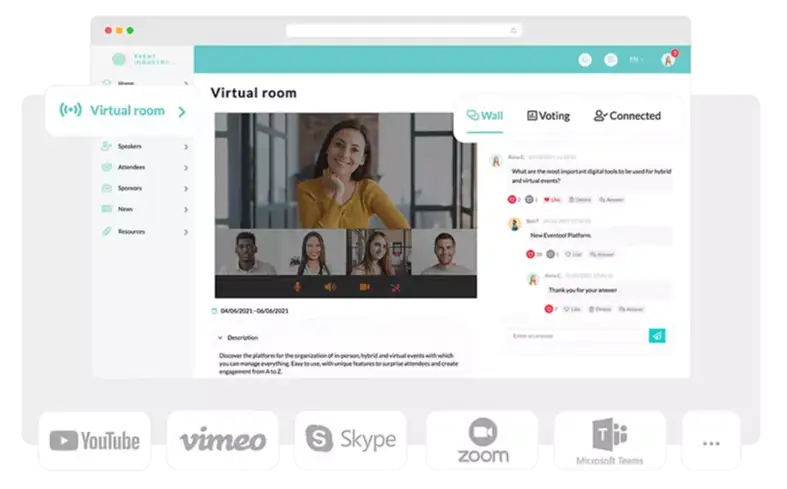Toggle Like on New Eventool Platform comment

[573, 254]
